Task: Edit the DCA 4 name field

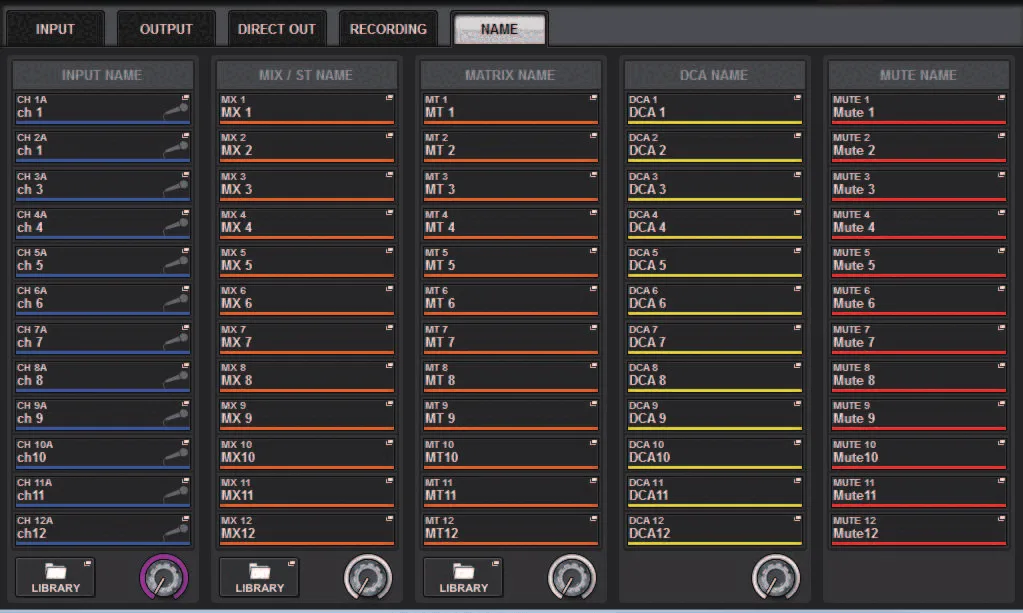Action: (714, 223)
